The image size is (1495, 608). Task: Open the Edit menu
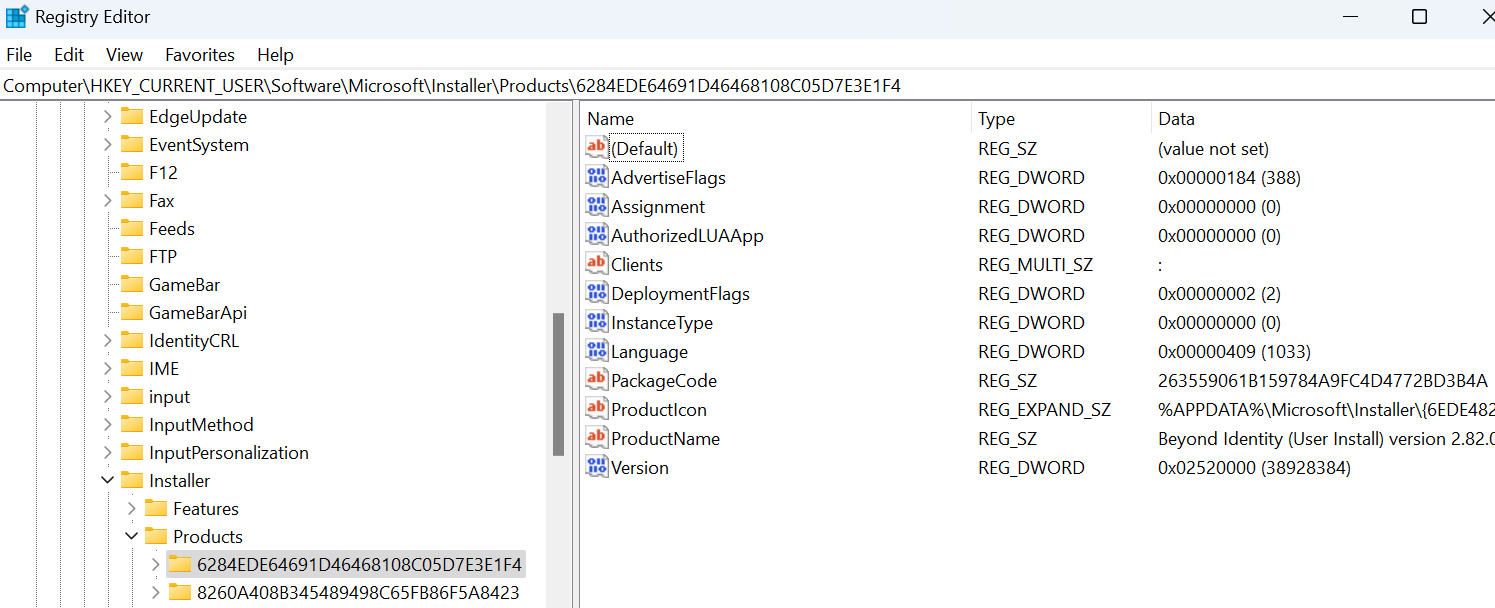coord(69,55)
